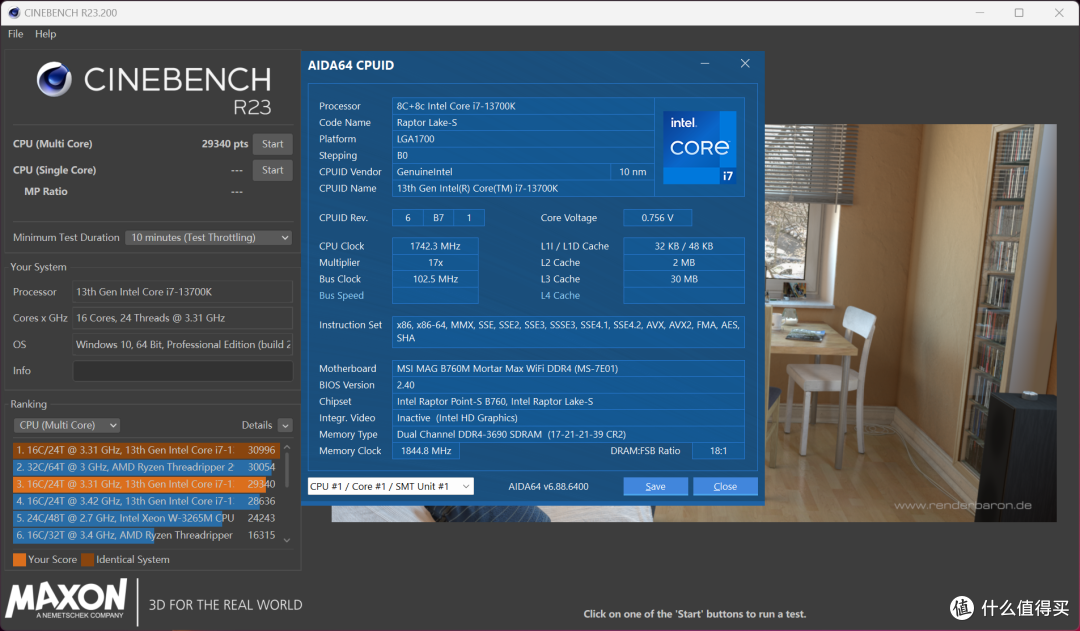Image resolution: width=1080 pixels, height=631 pixels.
Task: Click the Cinebench sphere logo icon
Action: pyautogui.click(x=54, y=79)
